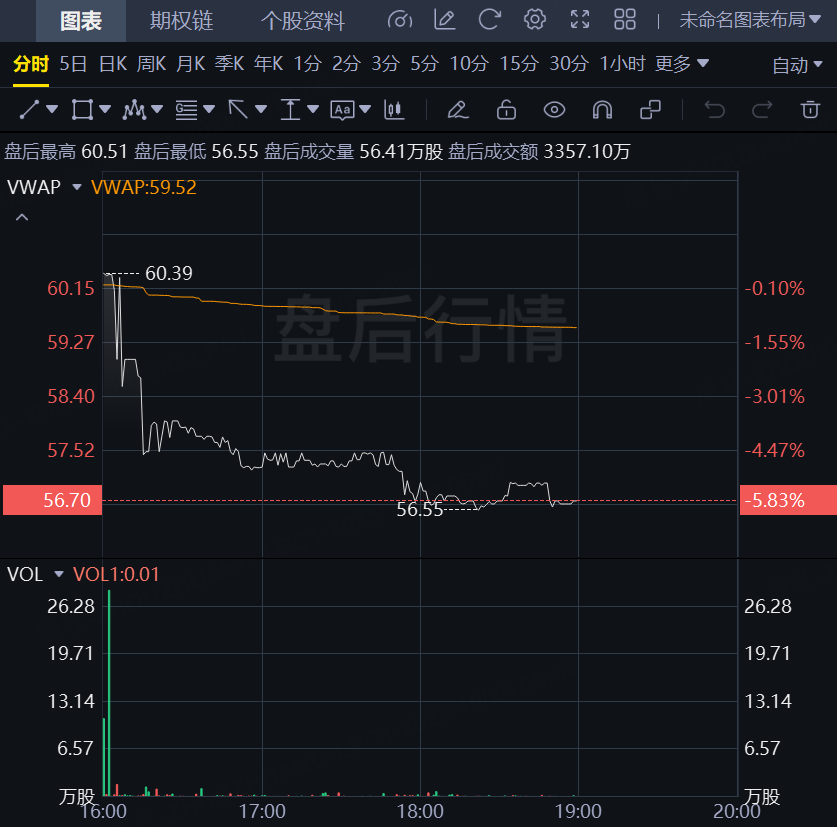Expand the 更多 timeframe dropdown

(x=682, y=64)
